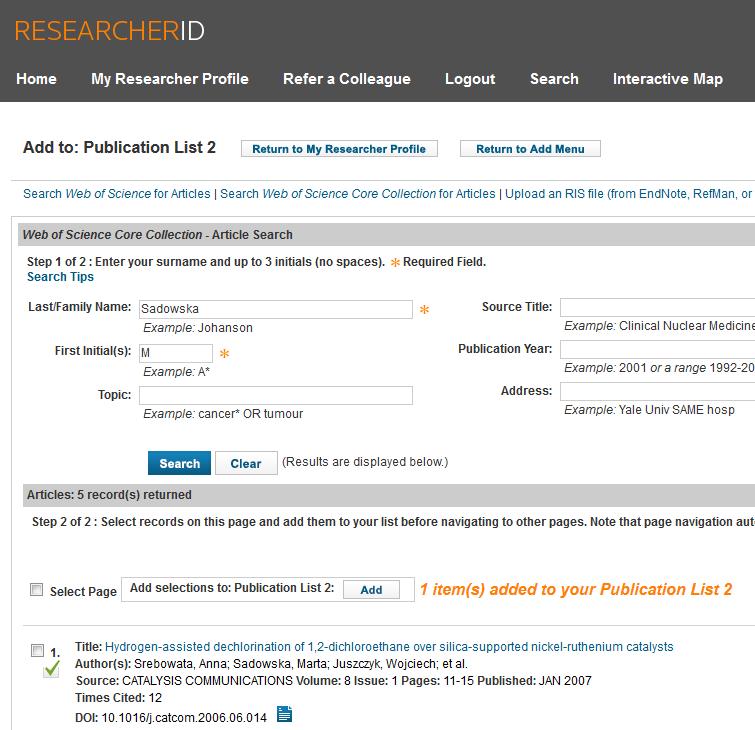755x730 pixels.
Task: Open the Search Tips link
Action: (x=60, y=277)
